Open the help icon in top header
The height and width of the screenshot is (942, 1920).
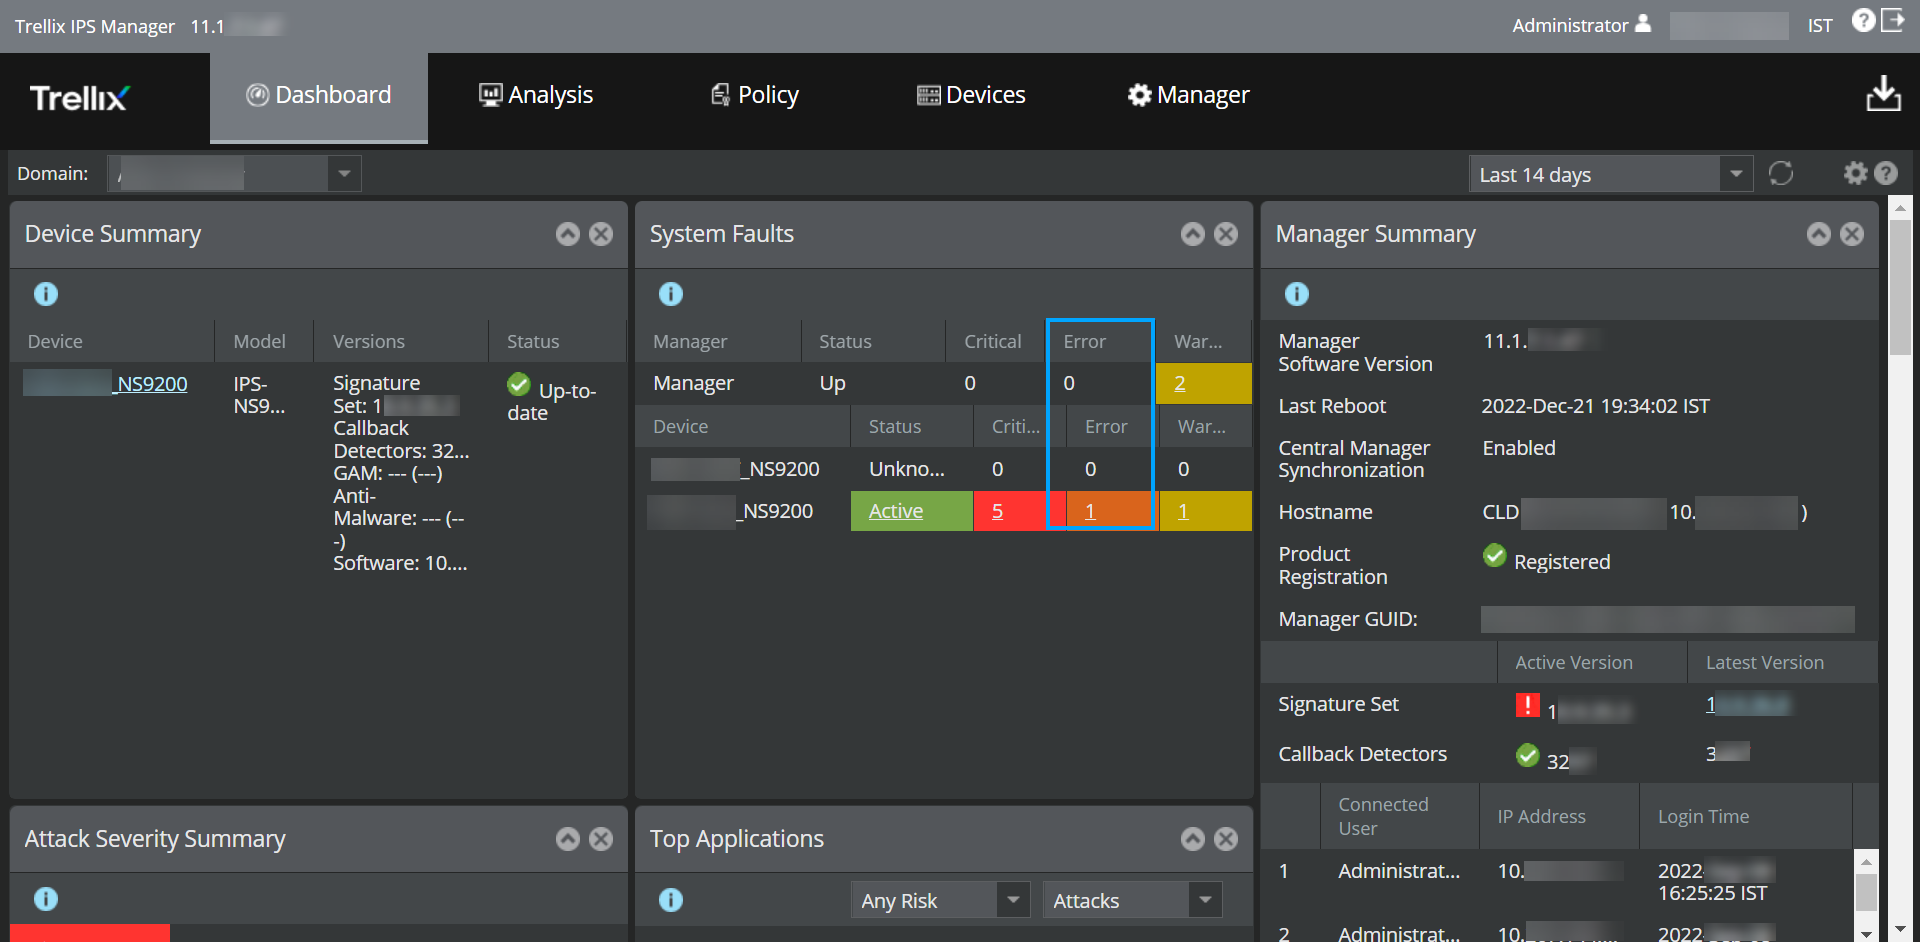point(1863,20)
